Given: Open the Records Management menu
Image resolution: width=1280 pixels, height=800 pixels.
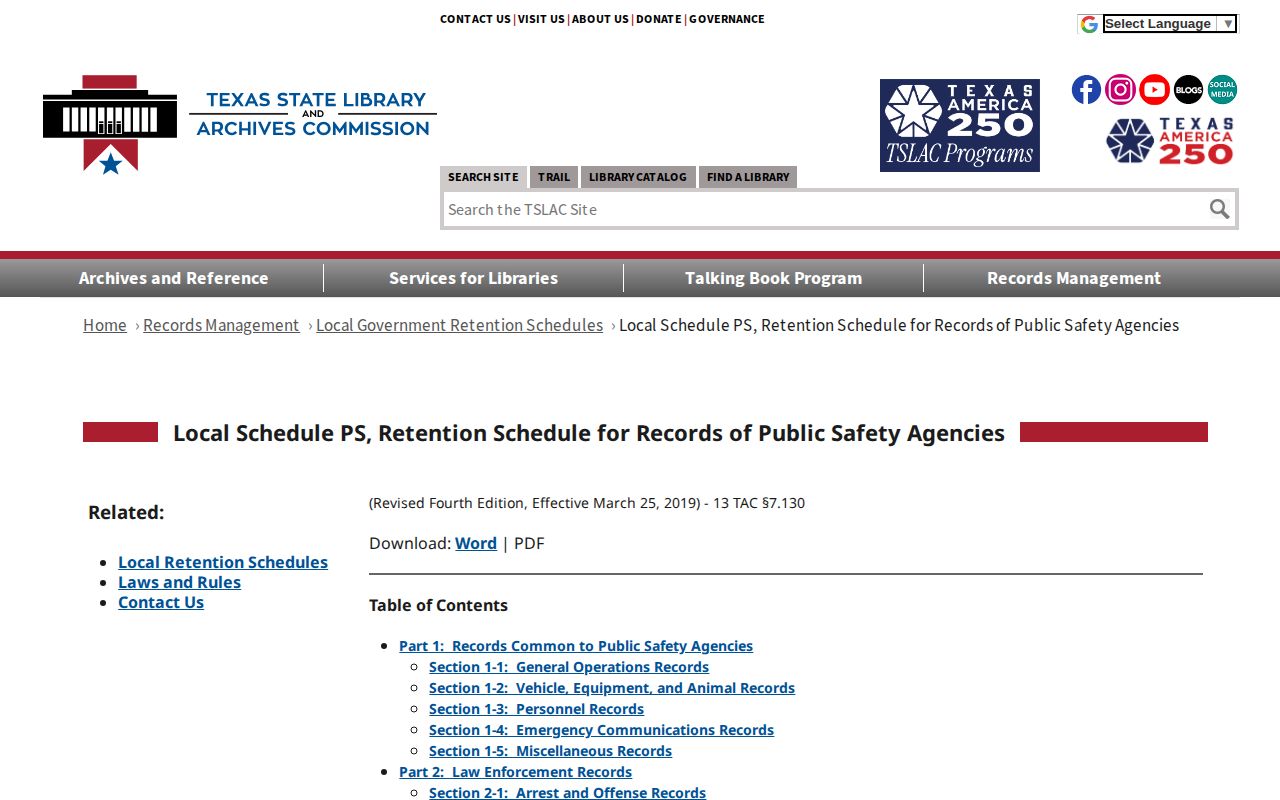Looking at the screenshot, I should 1074,278.
